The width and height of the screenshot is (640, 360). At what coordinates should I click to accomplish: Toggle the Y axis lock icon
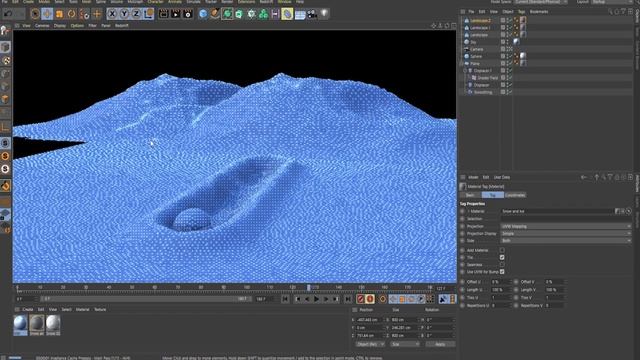124,14
